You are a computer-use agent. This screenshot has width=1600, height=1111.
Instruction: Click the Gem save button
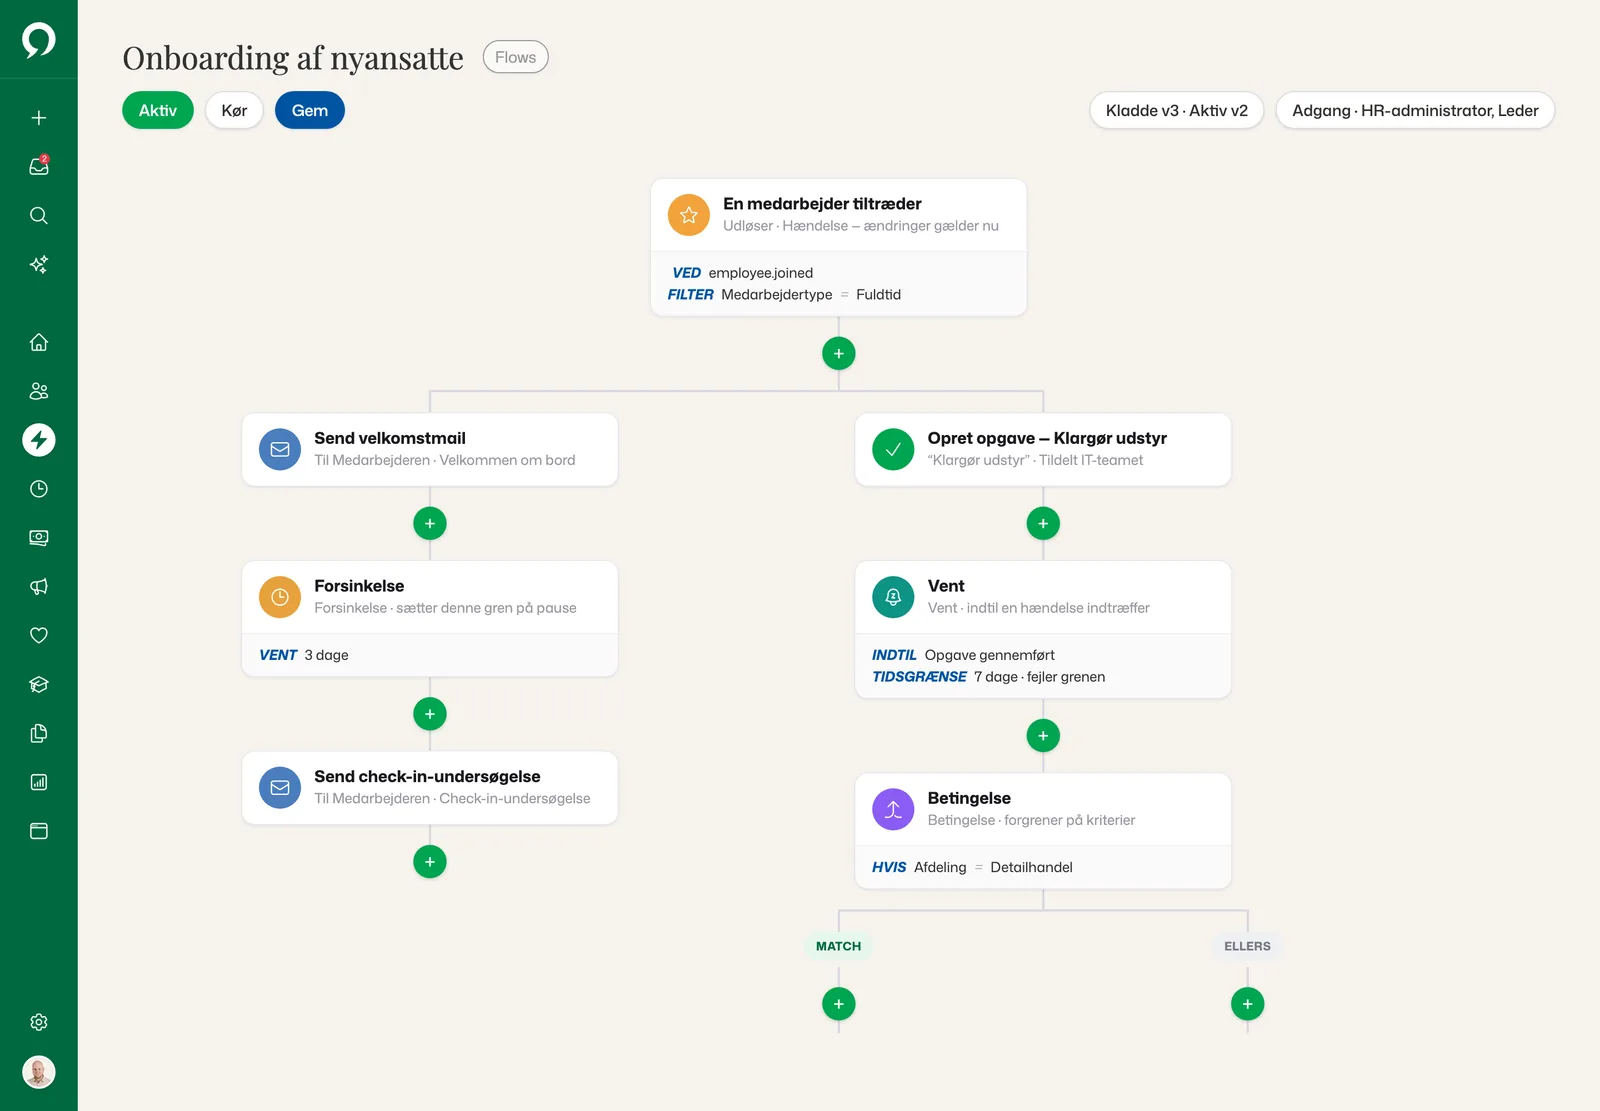click(x=310, y=110)
